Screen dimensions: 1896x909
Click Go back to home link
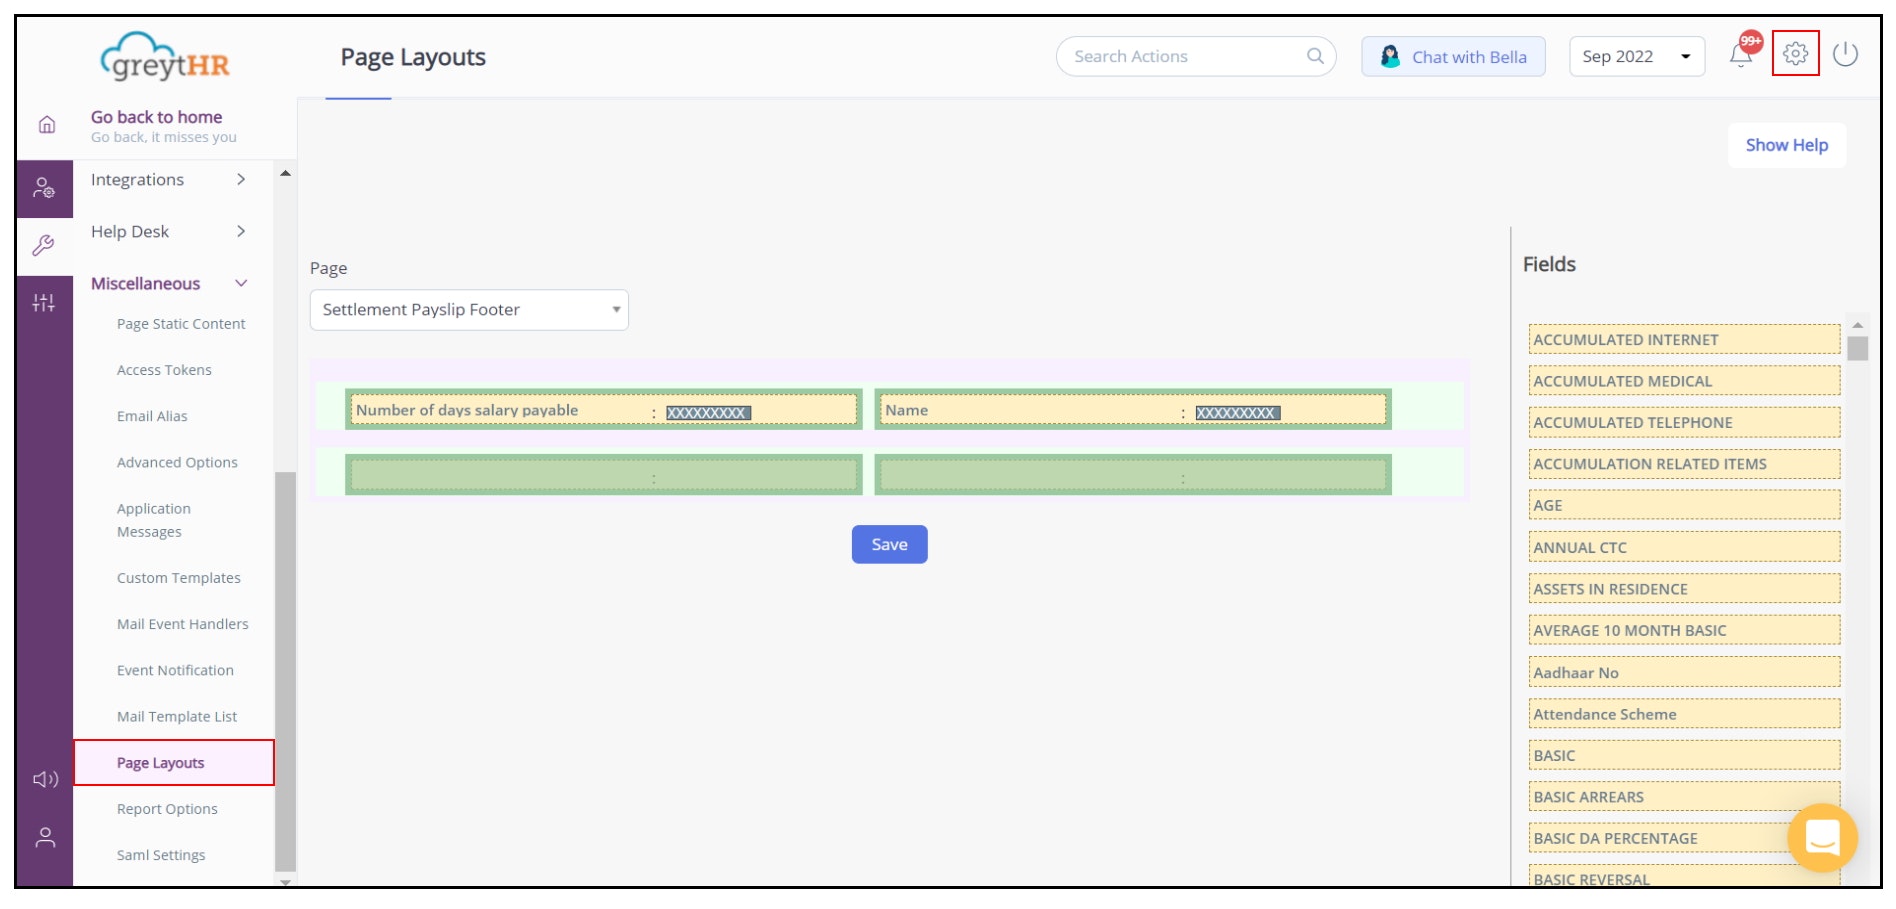tap(157, 117)
